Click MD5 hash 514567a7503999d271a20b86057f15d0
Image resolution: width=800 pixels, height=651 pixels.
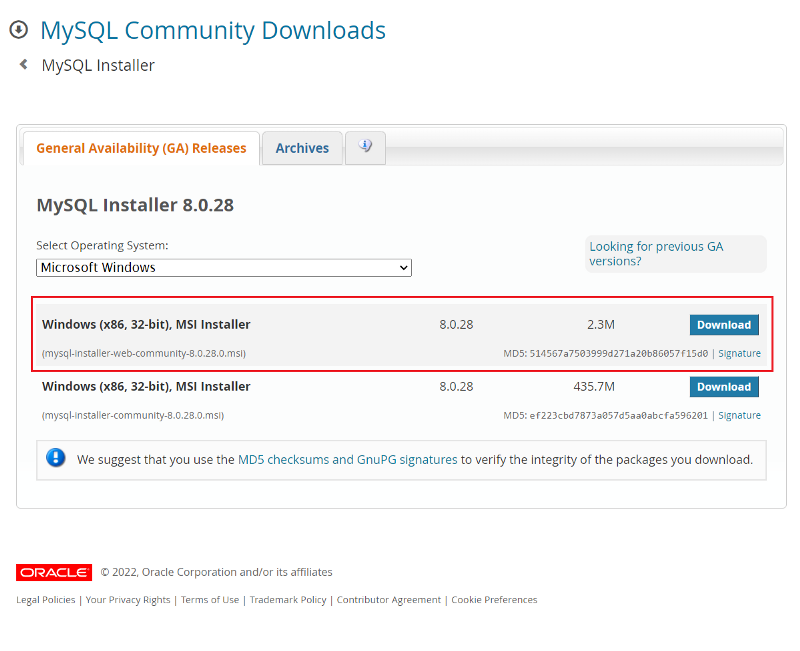(618, 353)
